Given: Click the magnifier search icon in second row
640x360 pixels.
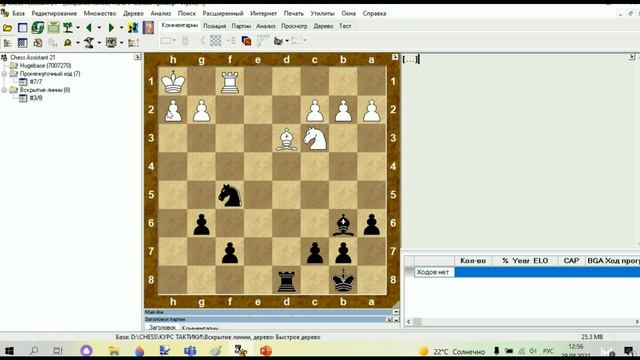Looking at the screenshot, I should [68, 42].
